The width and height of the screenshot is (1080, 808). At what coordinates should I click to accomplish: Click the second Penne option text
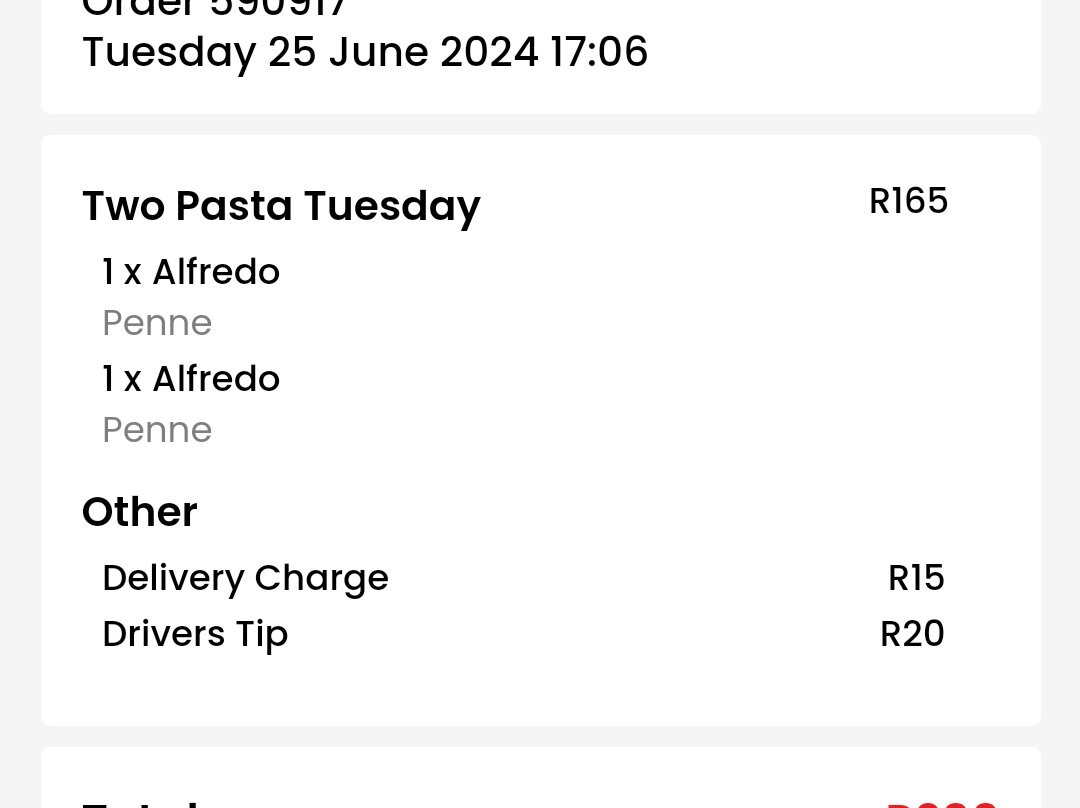click(157, 430)
